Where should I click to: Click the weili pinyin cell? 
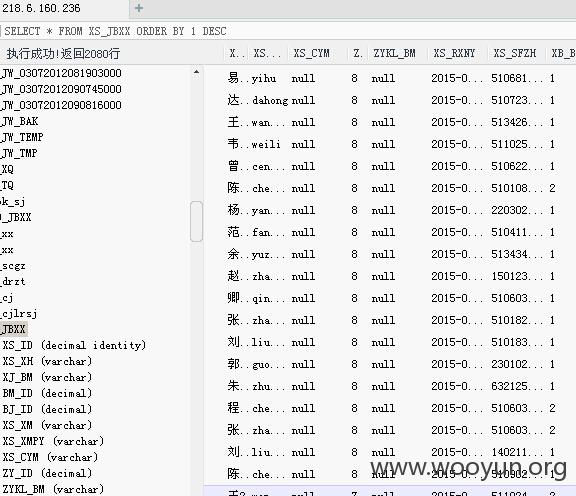tap(266, 144)
